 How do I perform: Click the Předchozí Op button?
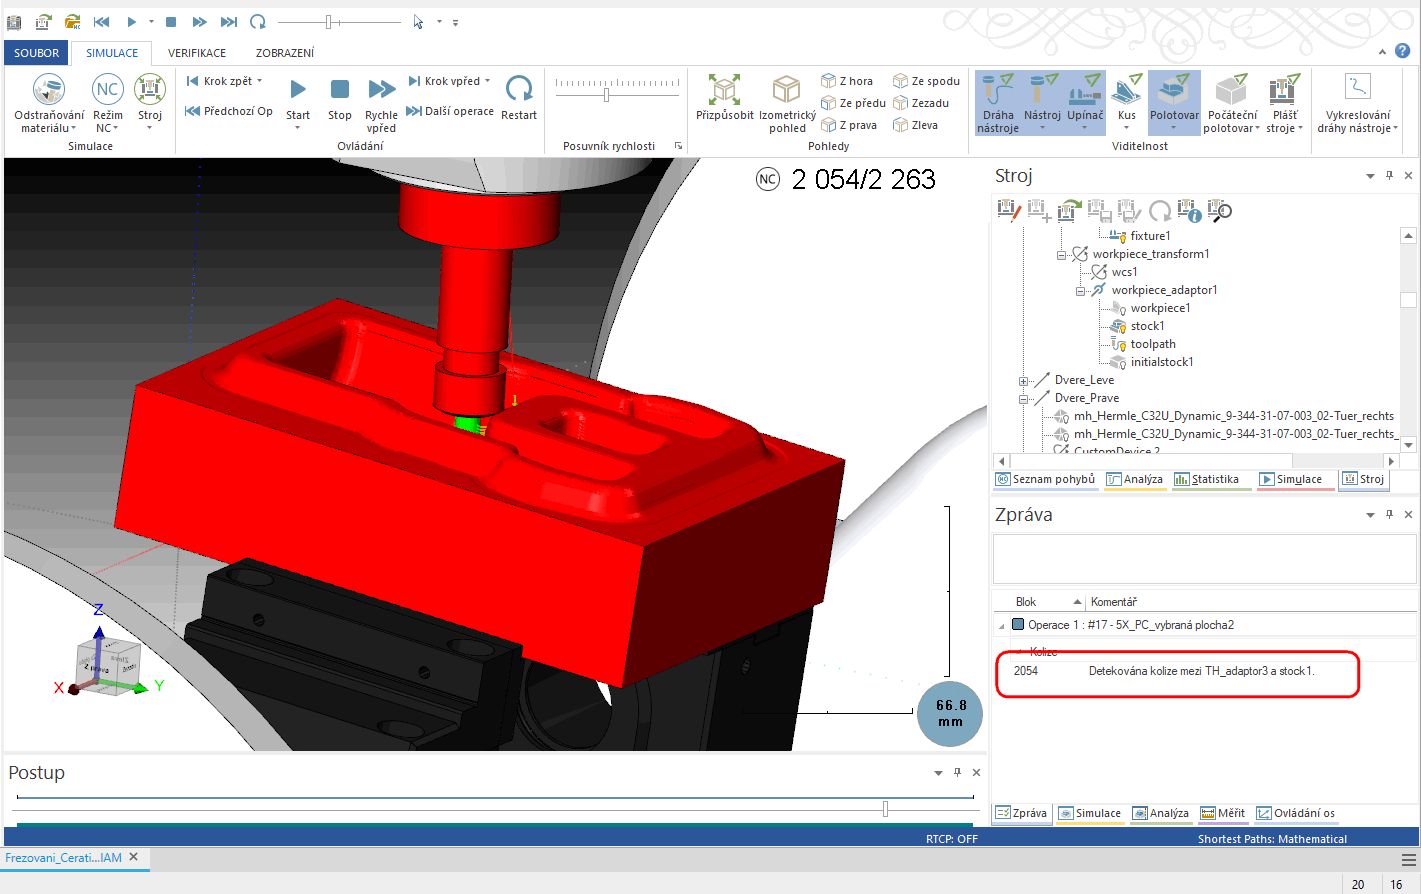pyautogui.click(x=229, y=111)
